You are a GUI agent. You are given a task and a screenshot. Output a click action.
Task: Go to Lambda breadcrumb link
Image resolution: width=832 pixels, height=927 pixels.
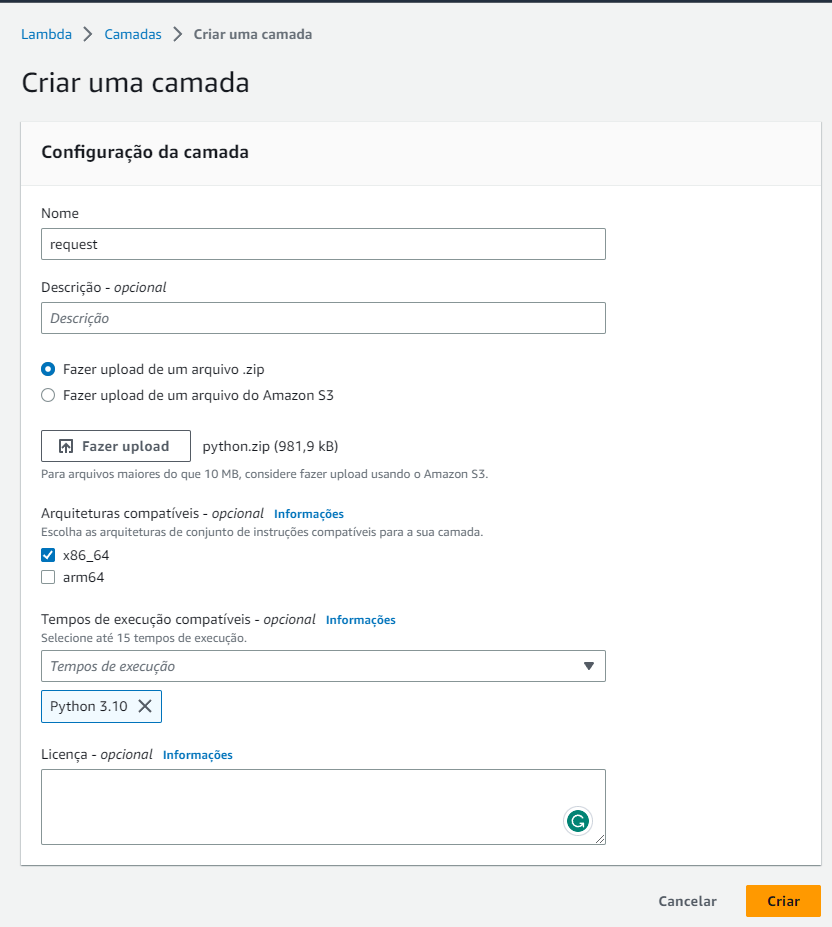pos(47,34)
